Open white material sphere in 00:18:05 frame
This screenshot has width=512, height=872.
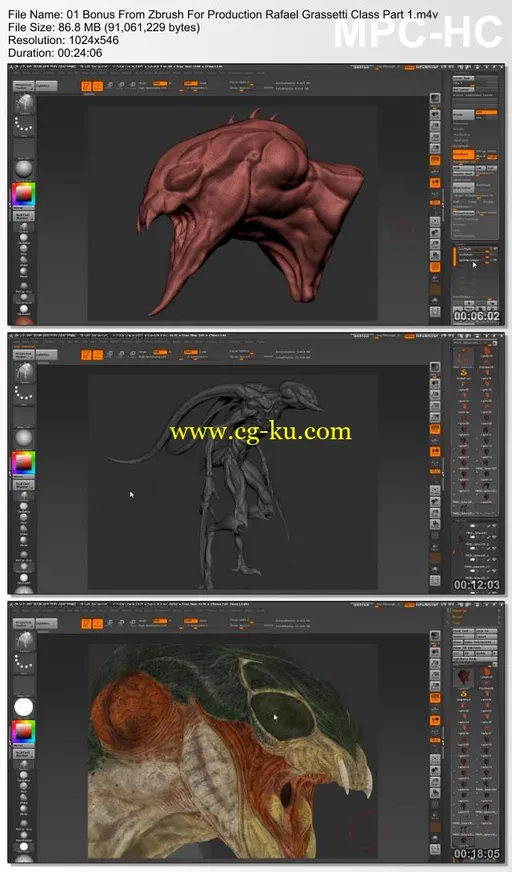(x=24, y=707)
